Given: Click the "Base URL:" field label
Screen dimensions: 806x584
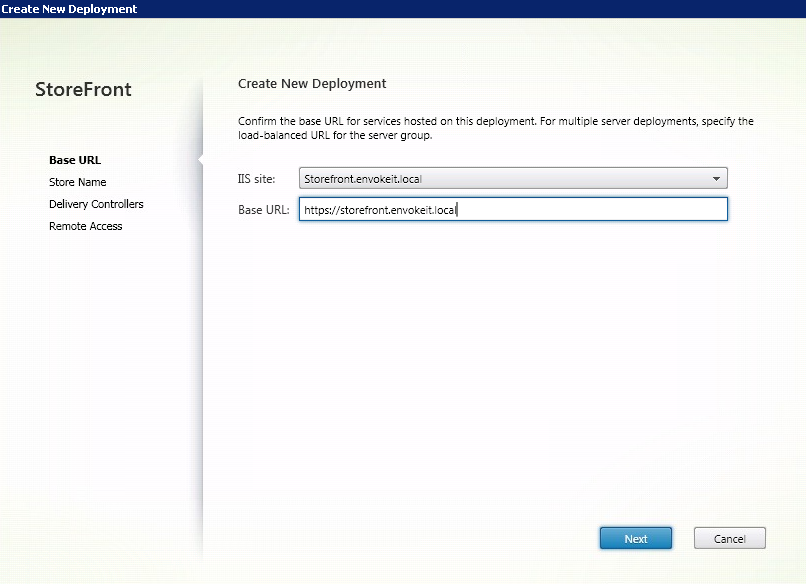Looking at the screenshot, I should point(264,210).
